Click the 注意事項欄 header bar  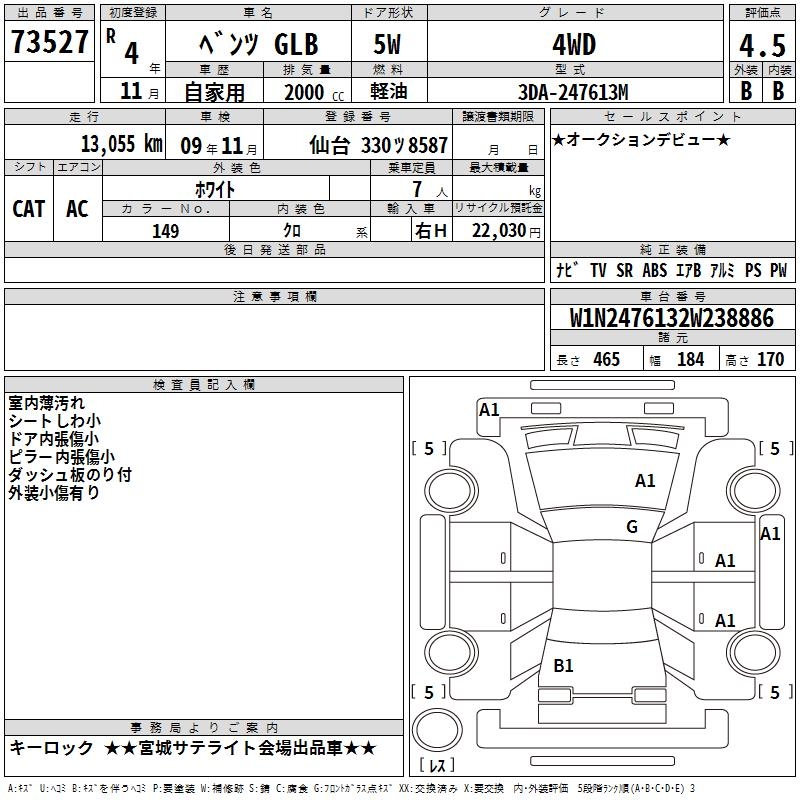[x=274, y=296]
